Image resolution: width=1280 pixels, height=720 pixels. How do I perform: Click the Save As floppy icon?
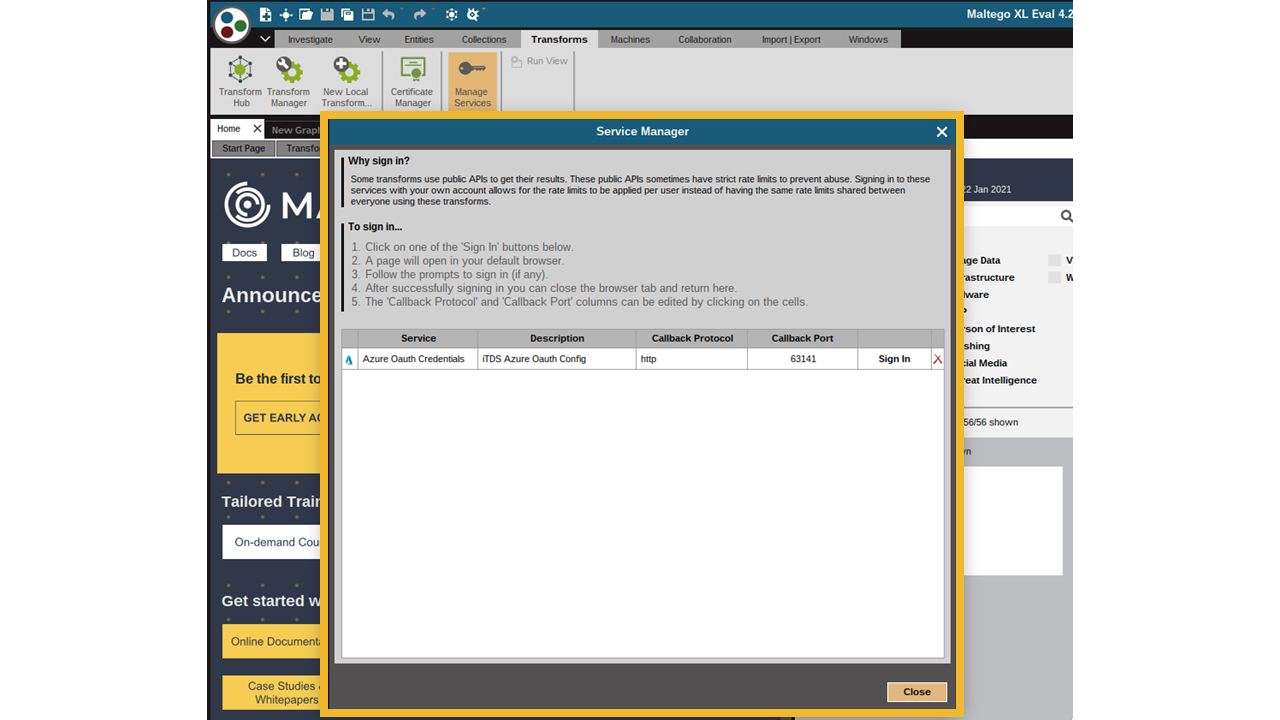368,14
